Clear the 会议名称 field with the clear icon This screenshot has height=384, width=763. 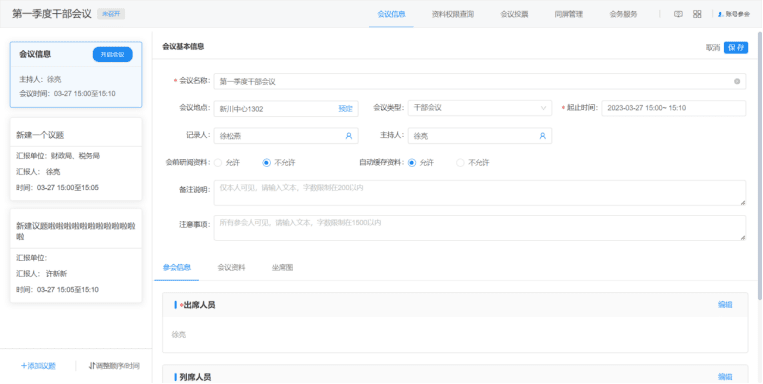point(737,81)
